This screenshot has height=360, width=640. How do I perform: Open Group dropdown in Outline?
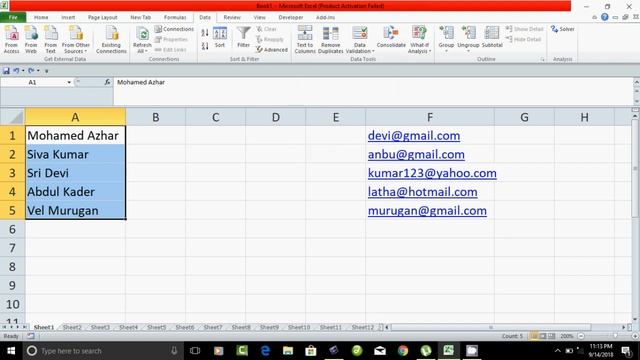coord(446,38)
